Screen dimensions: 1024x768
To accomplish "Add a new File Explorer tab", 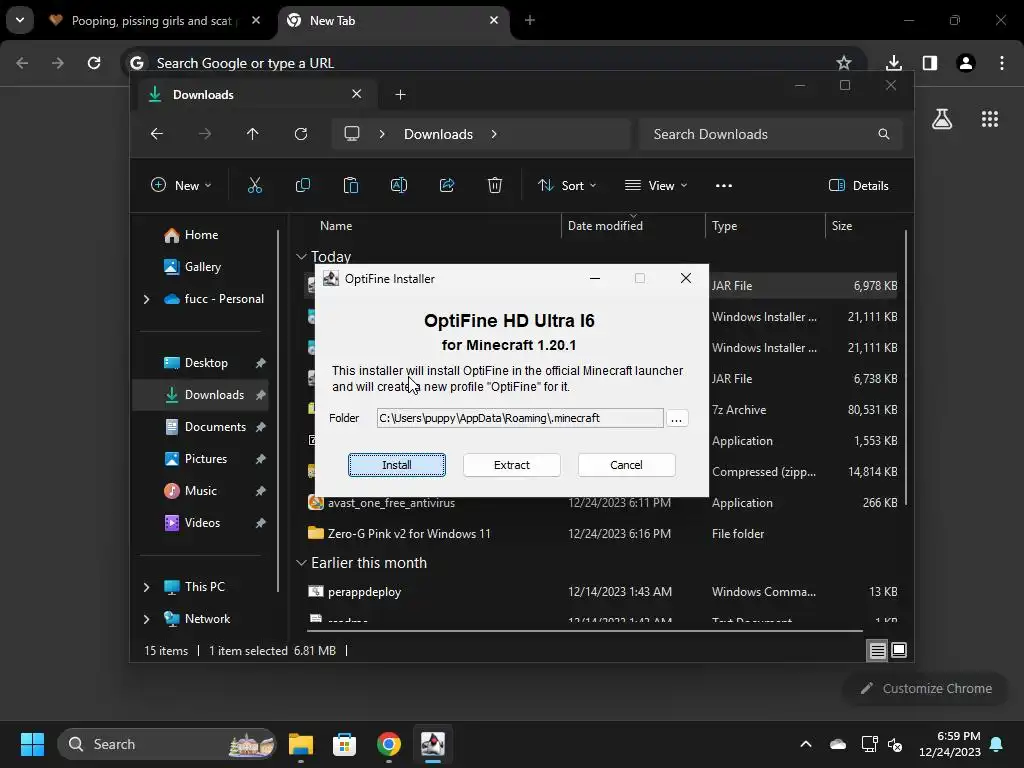I will click(400, 95).
